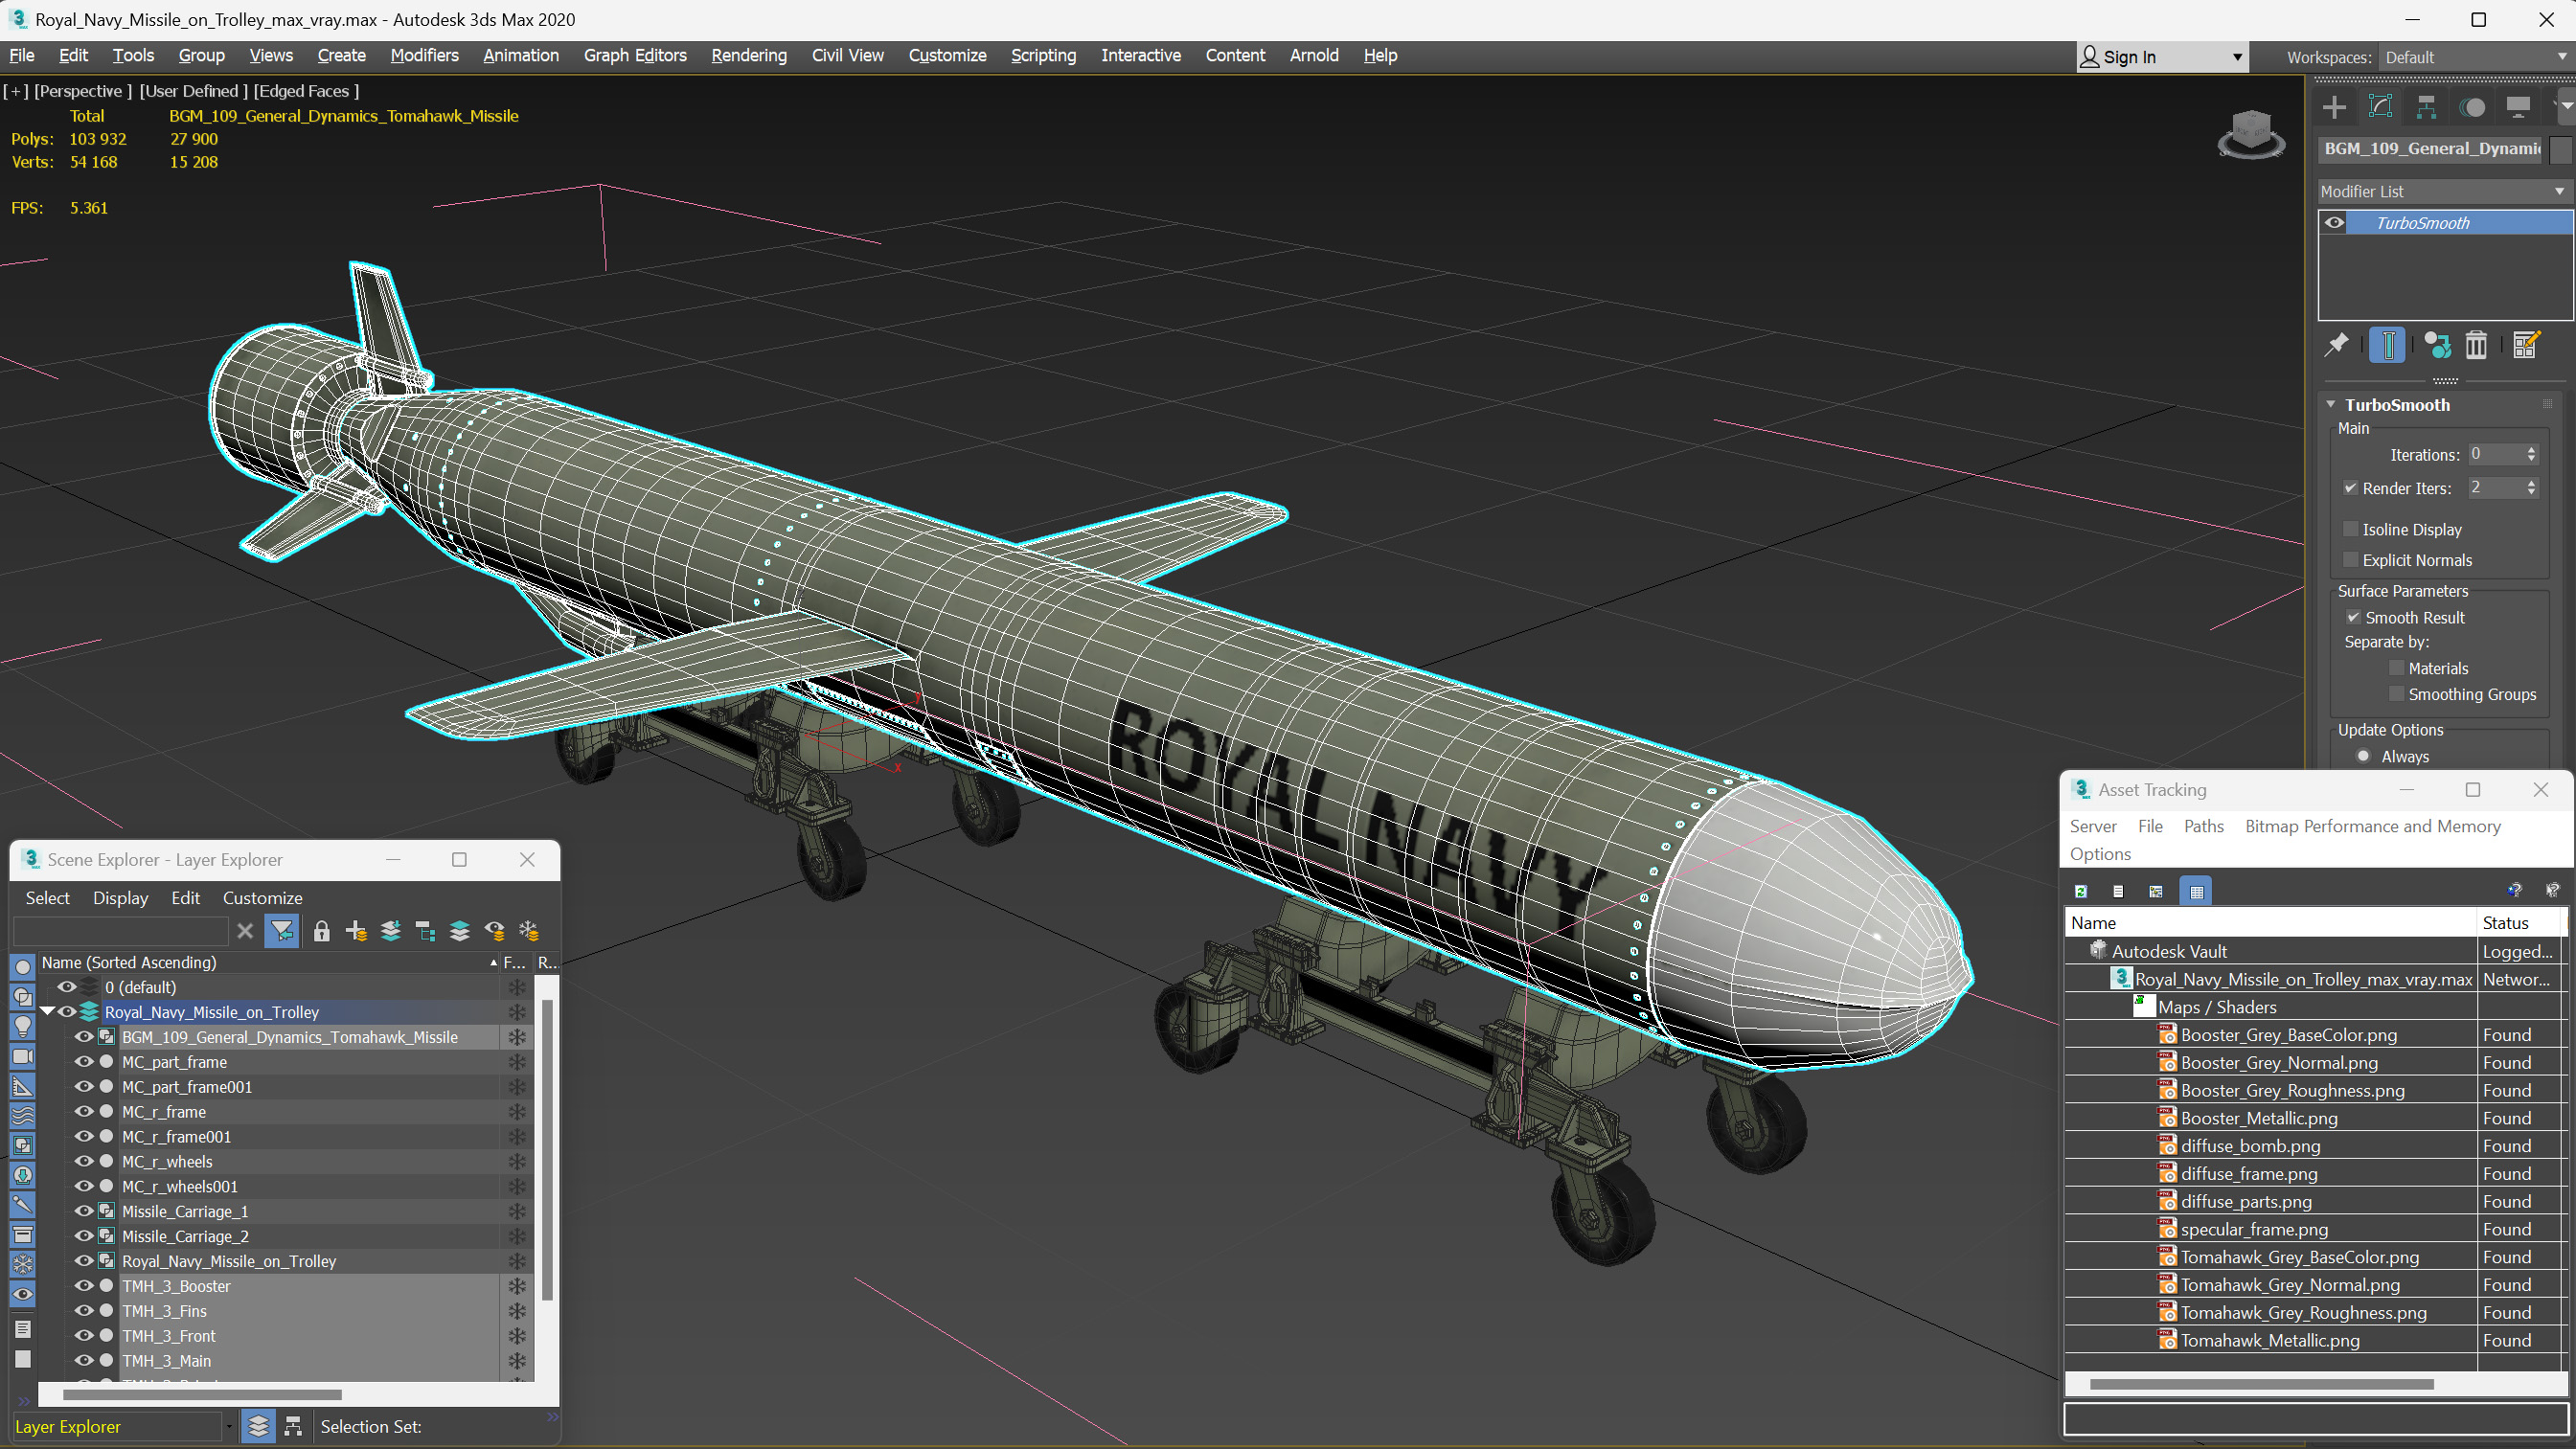Select table view icon in Asset Tracking
This screenshot has width=2576, height=1449.
click(2196, 891)
